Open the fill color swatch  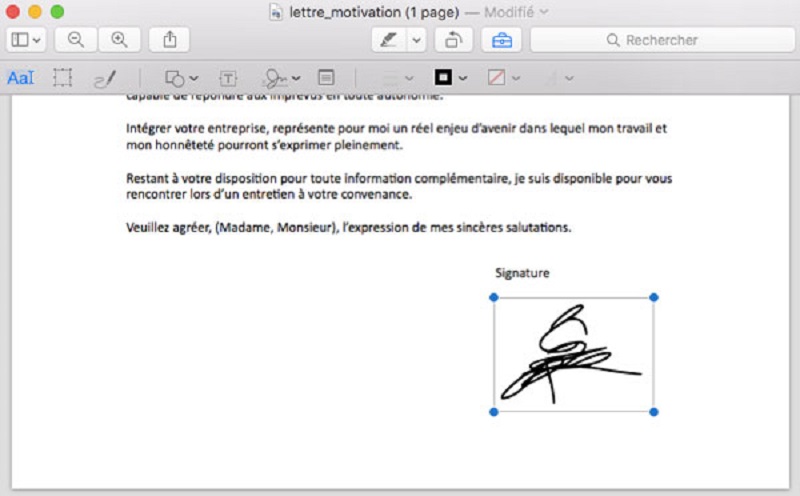496,78
